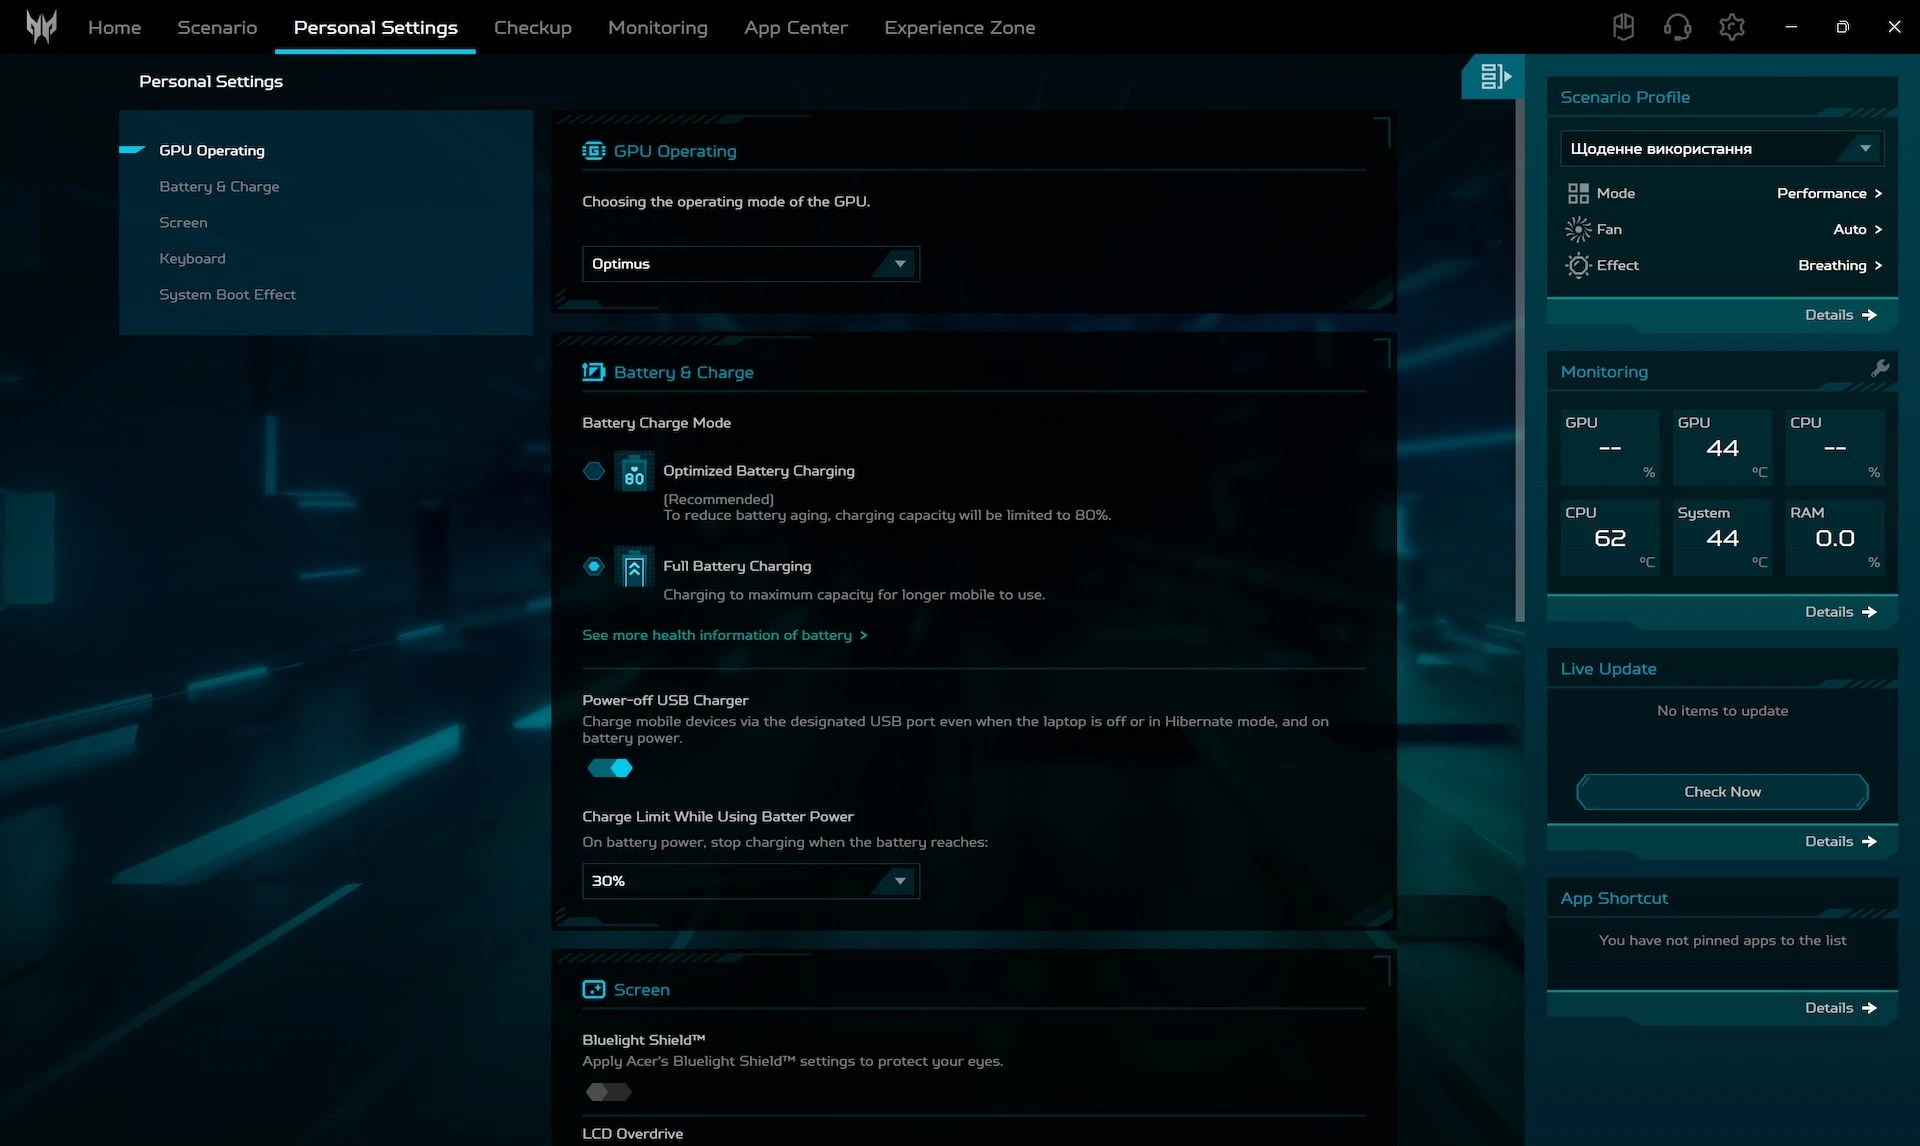
Task: Open the shield icon in title bar
Action: (x=1623, y=27)
